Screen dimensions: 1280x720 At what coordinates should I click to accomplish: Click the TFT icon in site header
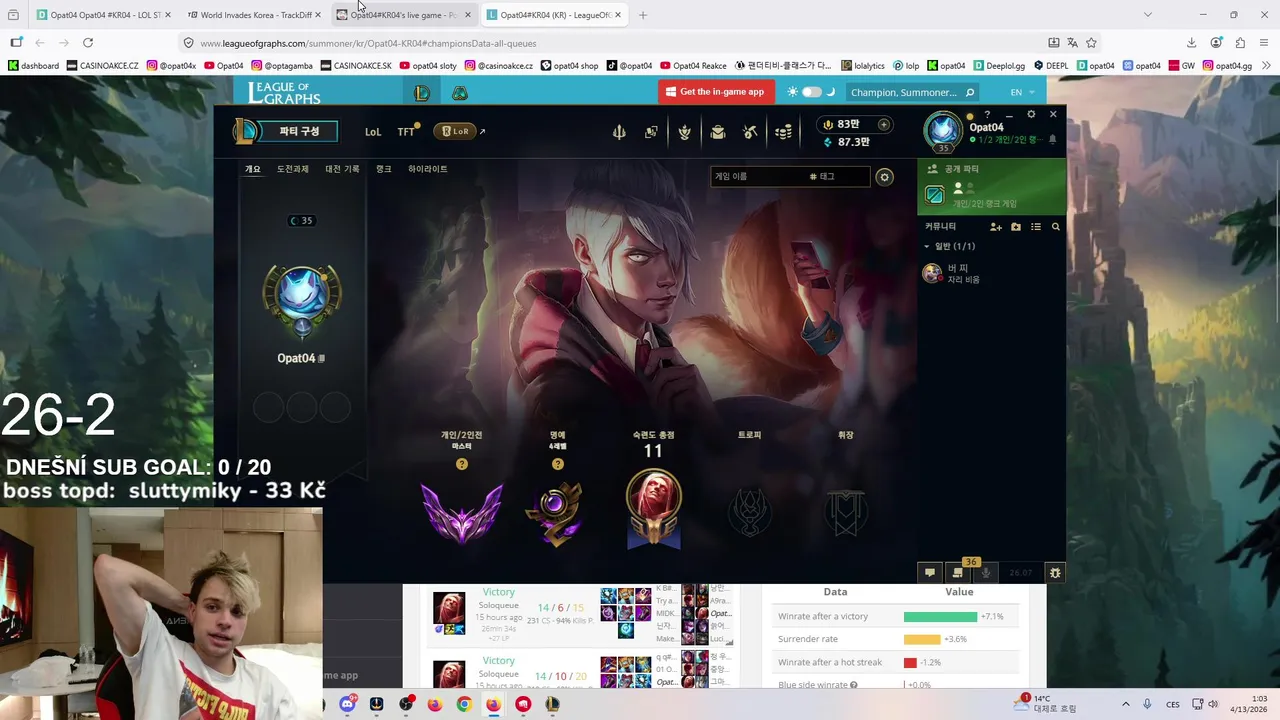(x=460, y=92)
